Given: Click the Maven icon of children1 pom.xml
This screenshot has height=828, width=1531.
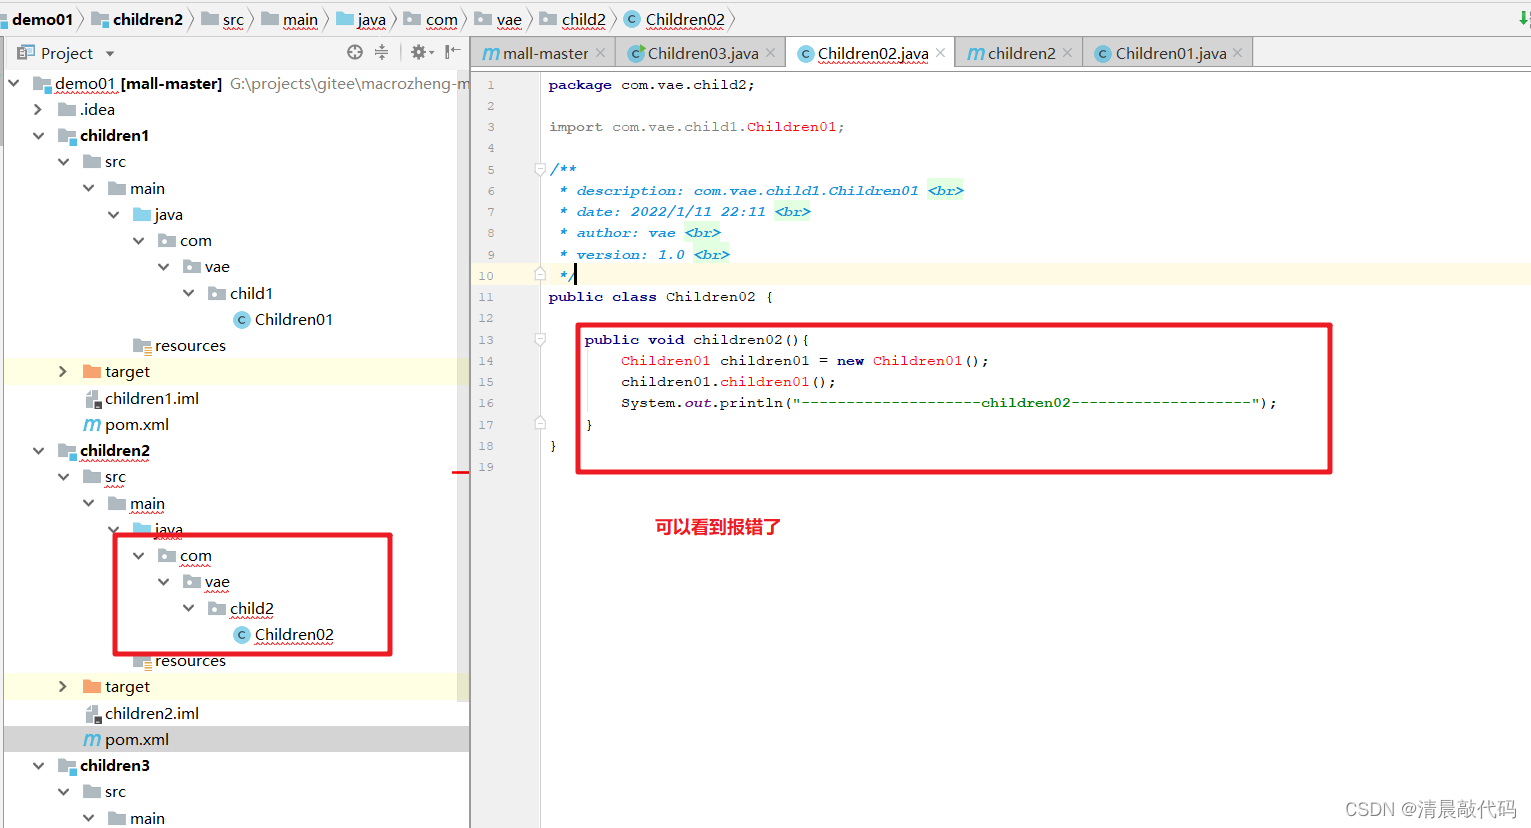Looking at the screenshot, I should click(x=92, y=425).
